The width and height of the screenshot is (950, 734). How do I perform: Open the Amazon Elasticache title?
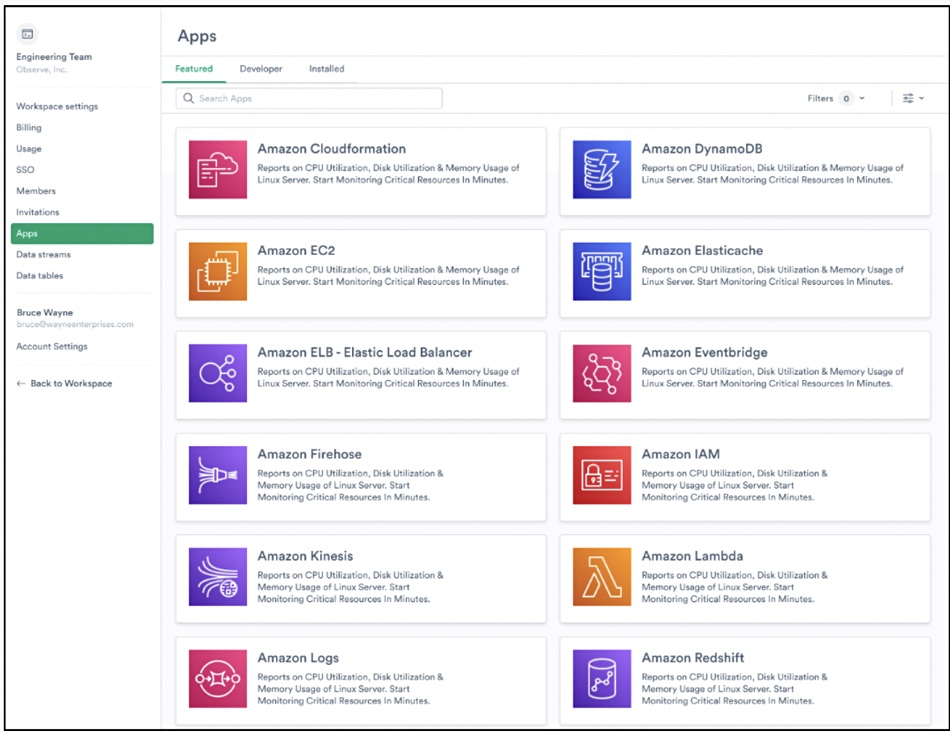[x=702, y=251]
